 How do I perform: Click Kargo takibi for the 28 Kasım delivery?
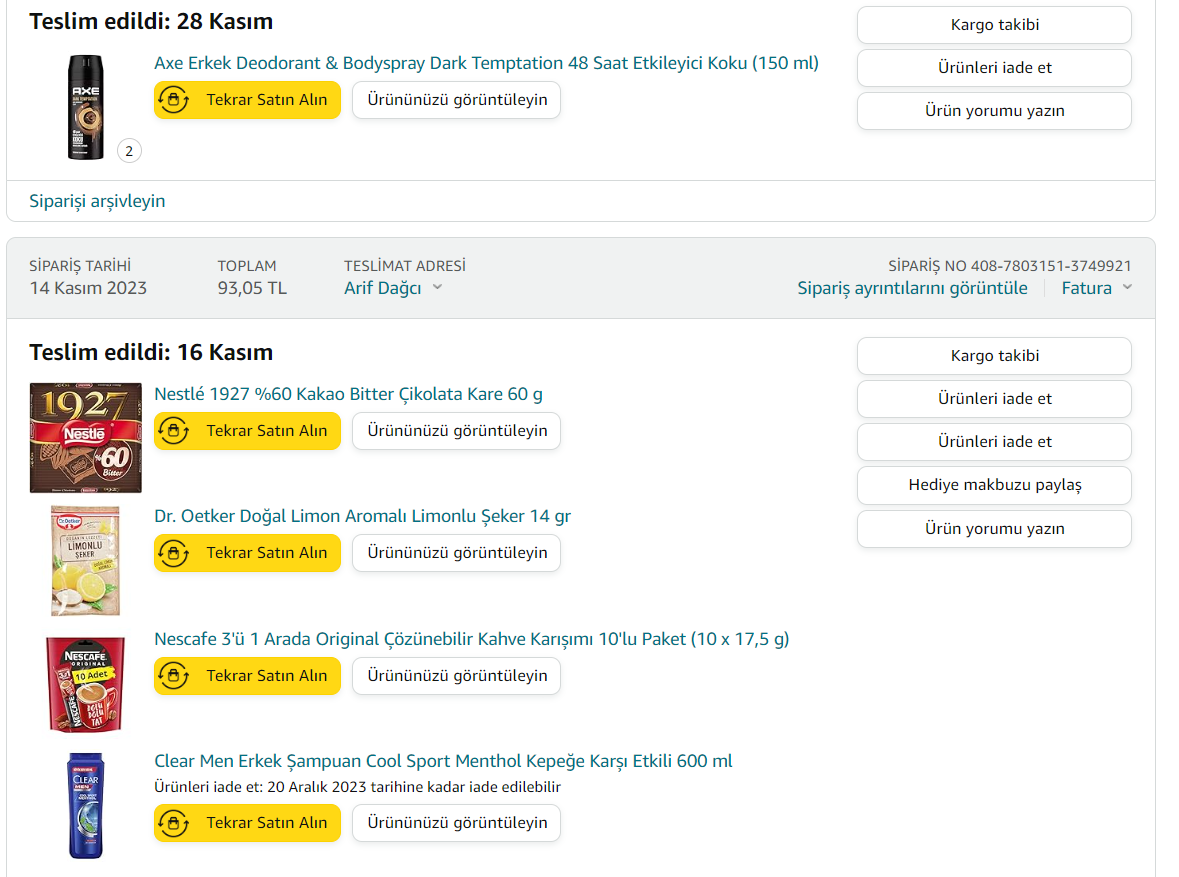(994, 25)
